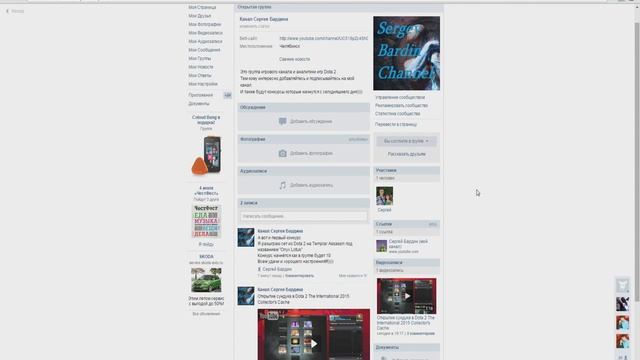Screen dimensions: 640x360
Task: Click 'Я пойду' under Честфест ad
Action: click(x=206, y=244)
